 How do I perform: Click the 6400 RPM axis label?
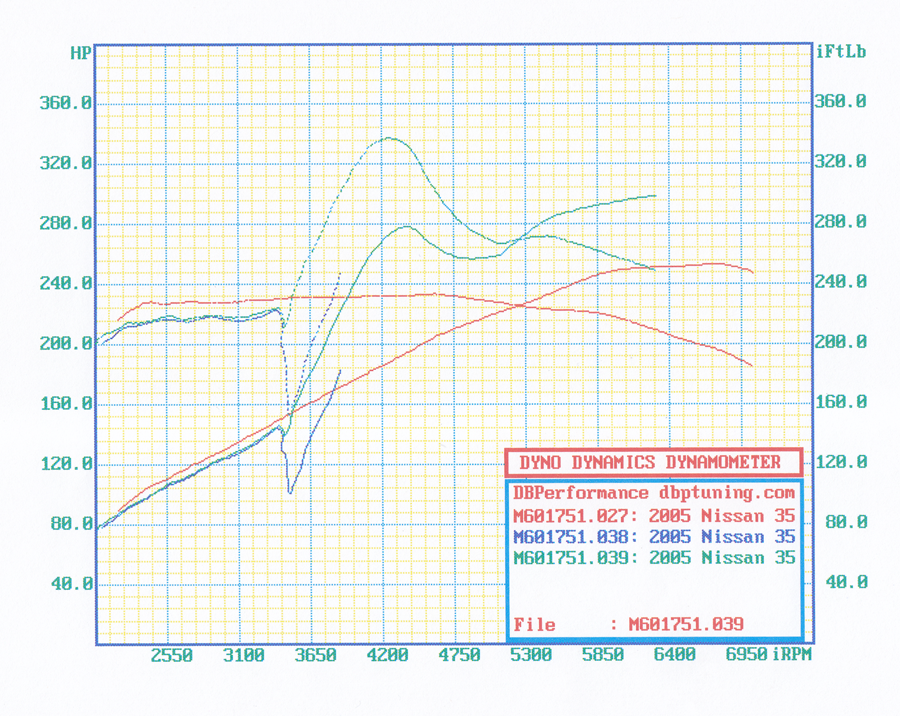point(674,655)
